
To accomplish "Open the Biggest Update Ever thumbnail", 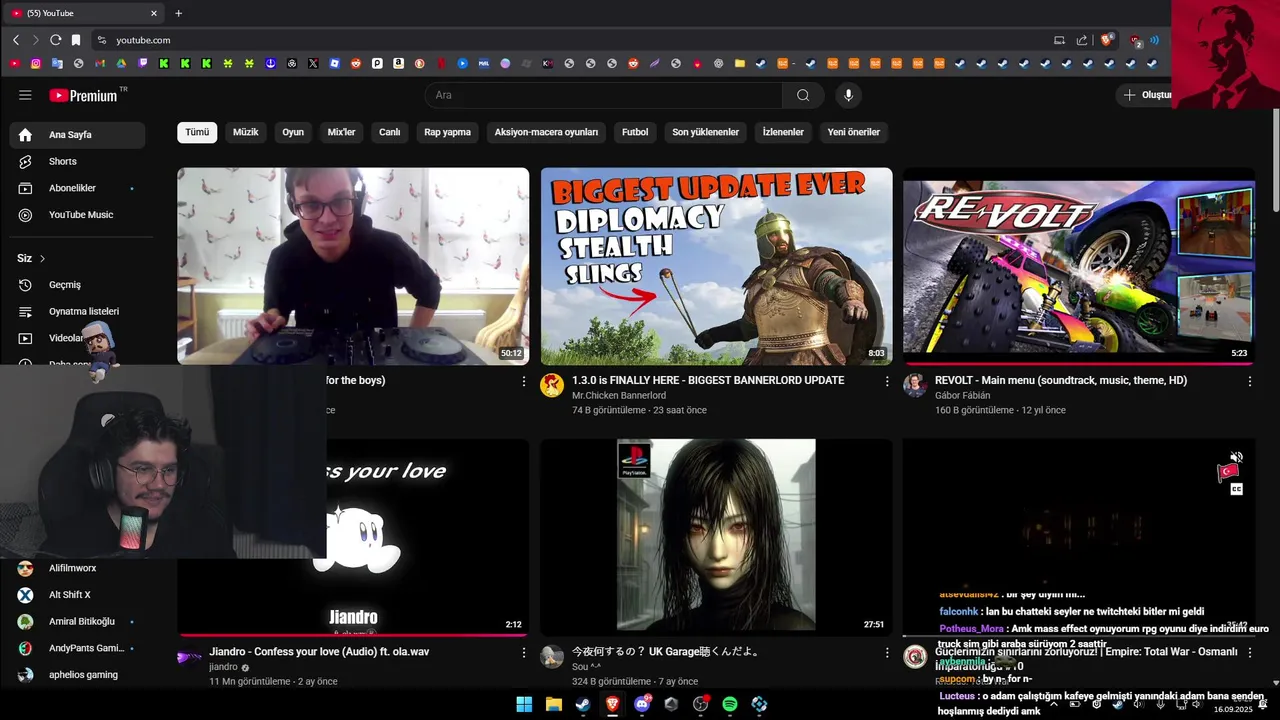I will 717,266.
